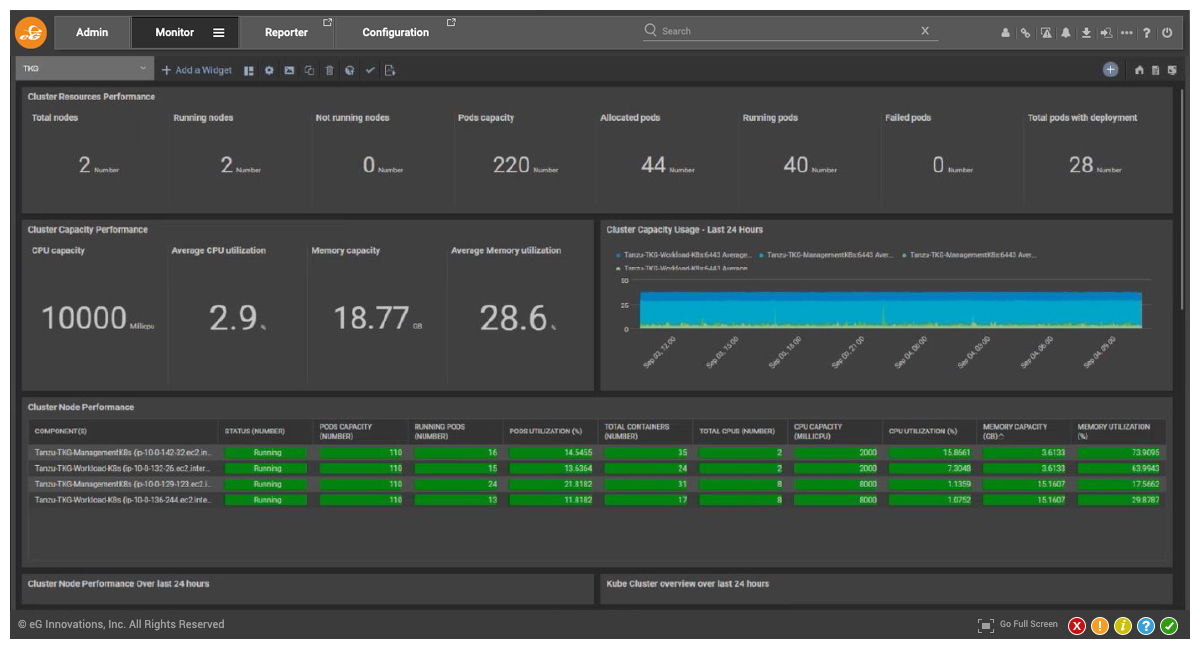Click the power logout icon
Image resolution: width=1200 pixels, height=649 pixels.
point(1167,33)
